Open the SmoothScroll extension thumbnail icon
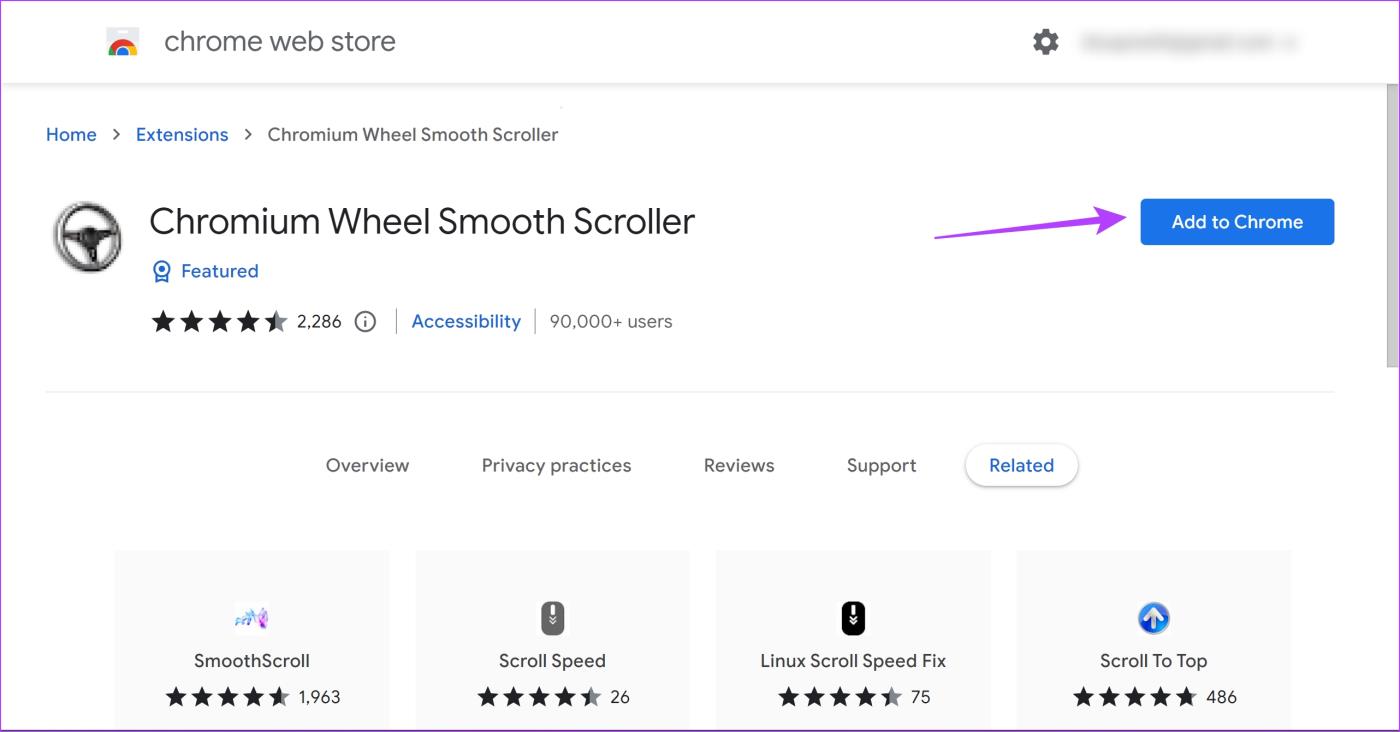 click(250, 618)
